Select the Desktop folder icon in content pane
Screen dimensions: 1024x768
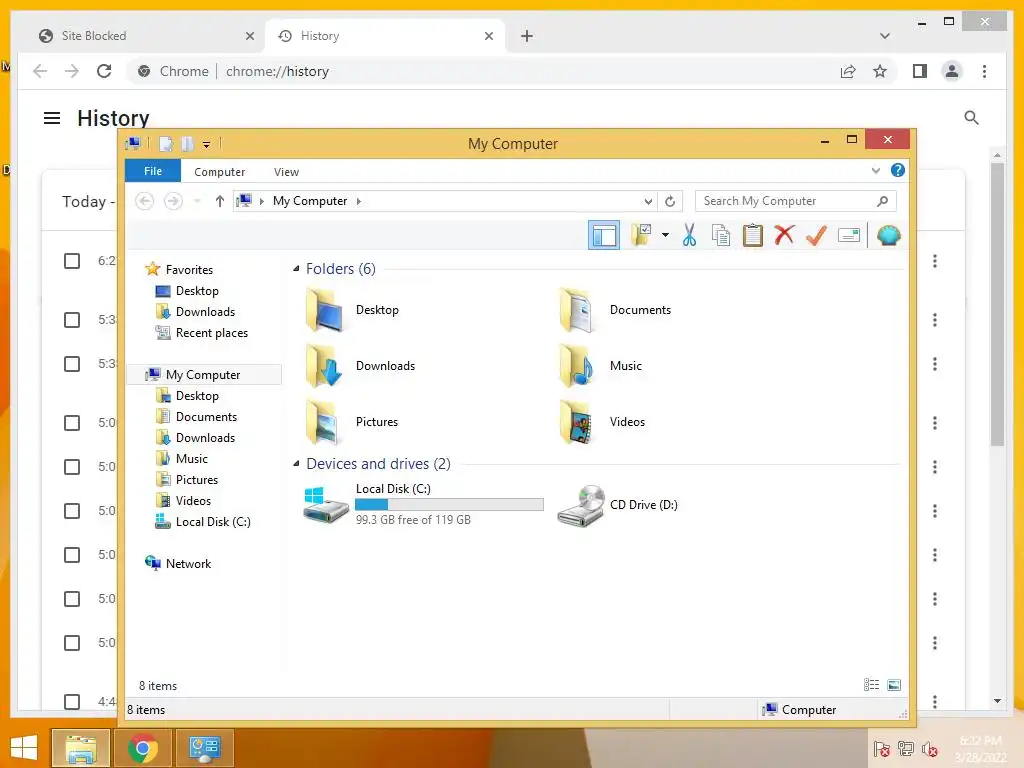click(x=325, y=310)
